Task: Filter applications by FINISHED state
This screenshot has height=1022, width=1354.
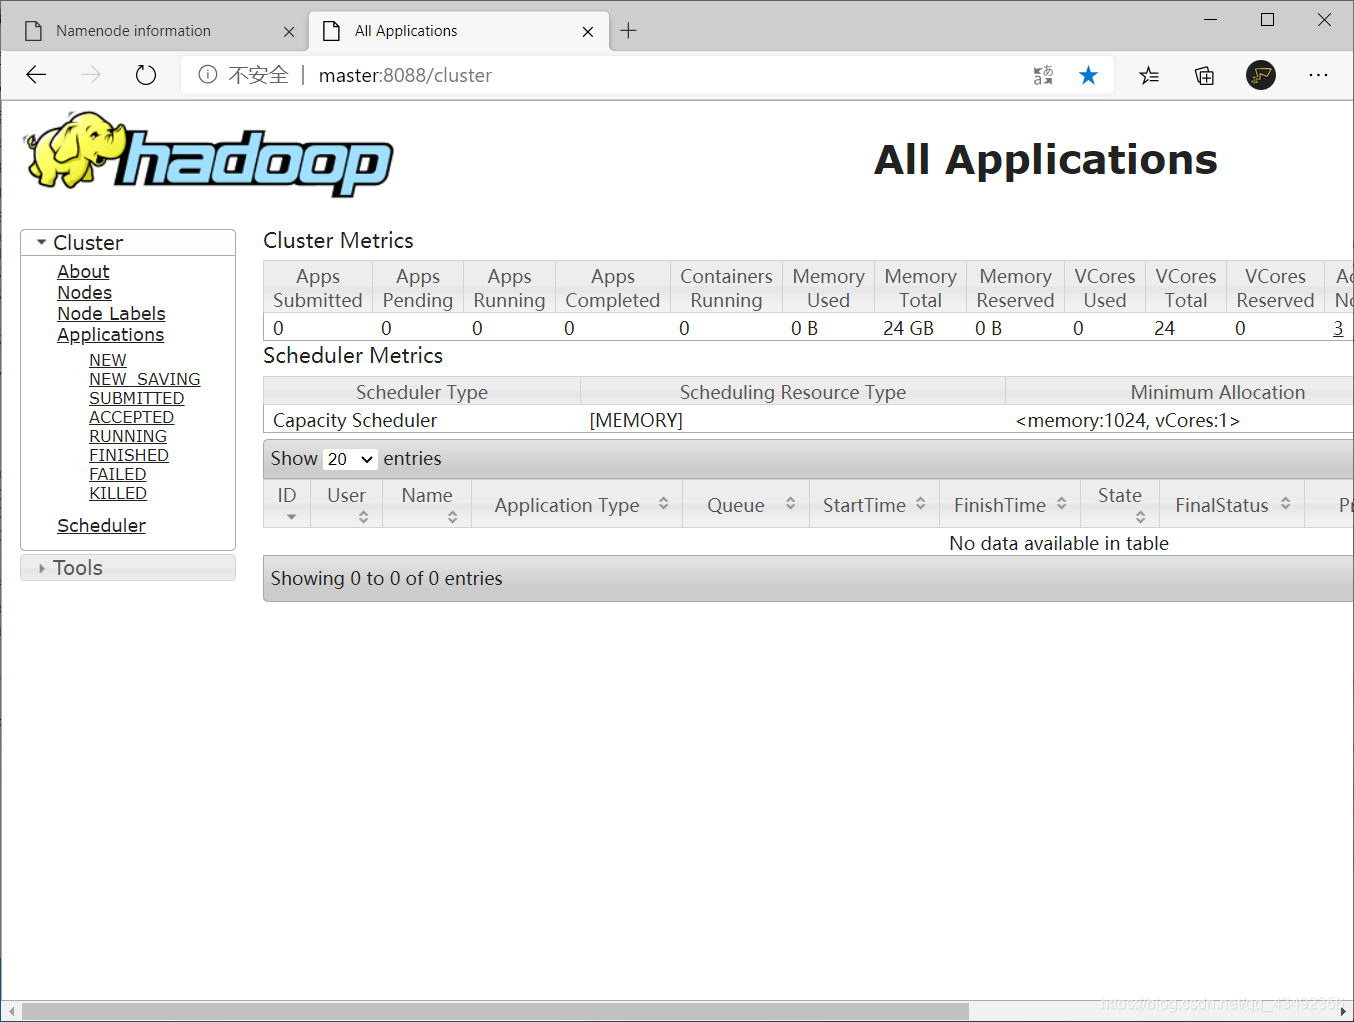Action: pyautogui.click(x=129, y=455)
